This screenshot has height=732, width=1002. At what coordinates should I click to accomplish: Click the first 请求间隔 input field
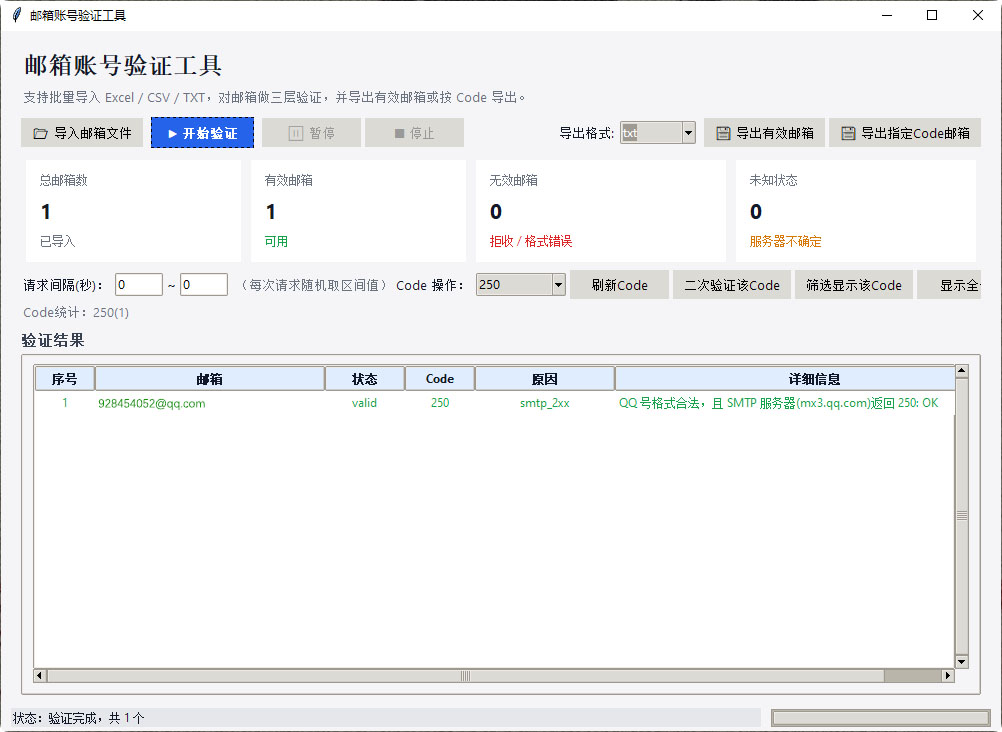(137, 284)
